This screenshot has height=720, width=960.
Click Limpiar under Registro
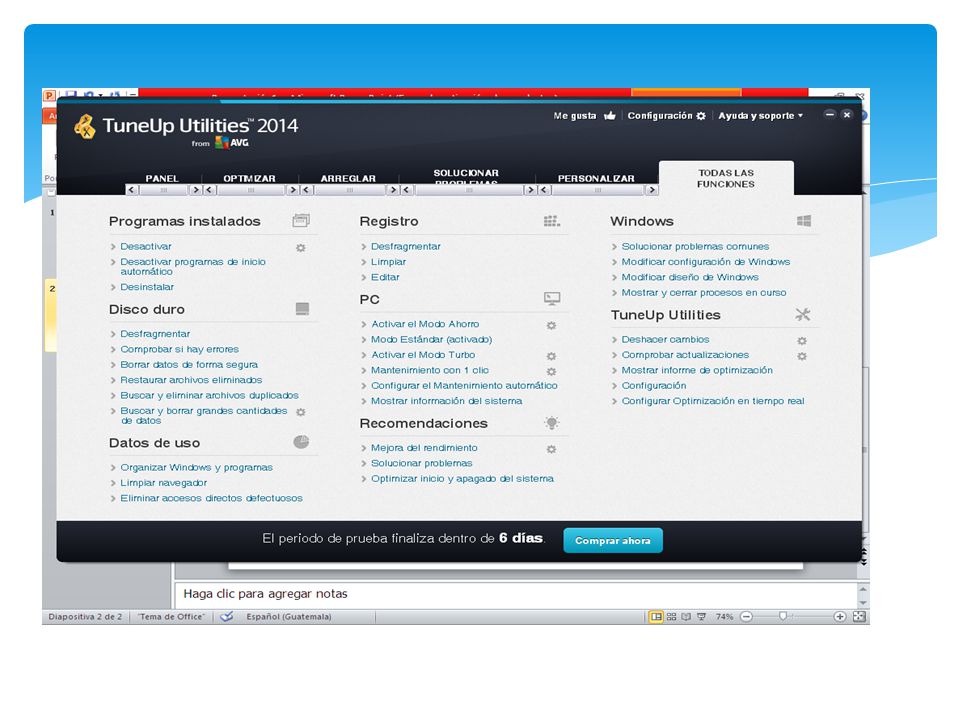388,261
